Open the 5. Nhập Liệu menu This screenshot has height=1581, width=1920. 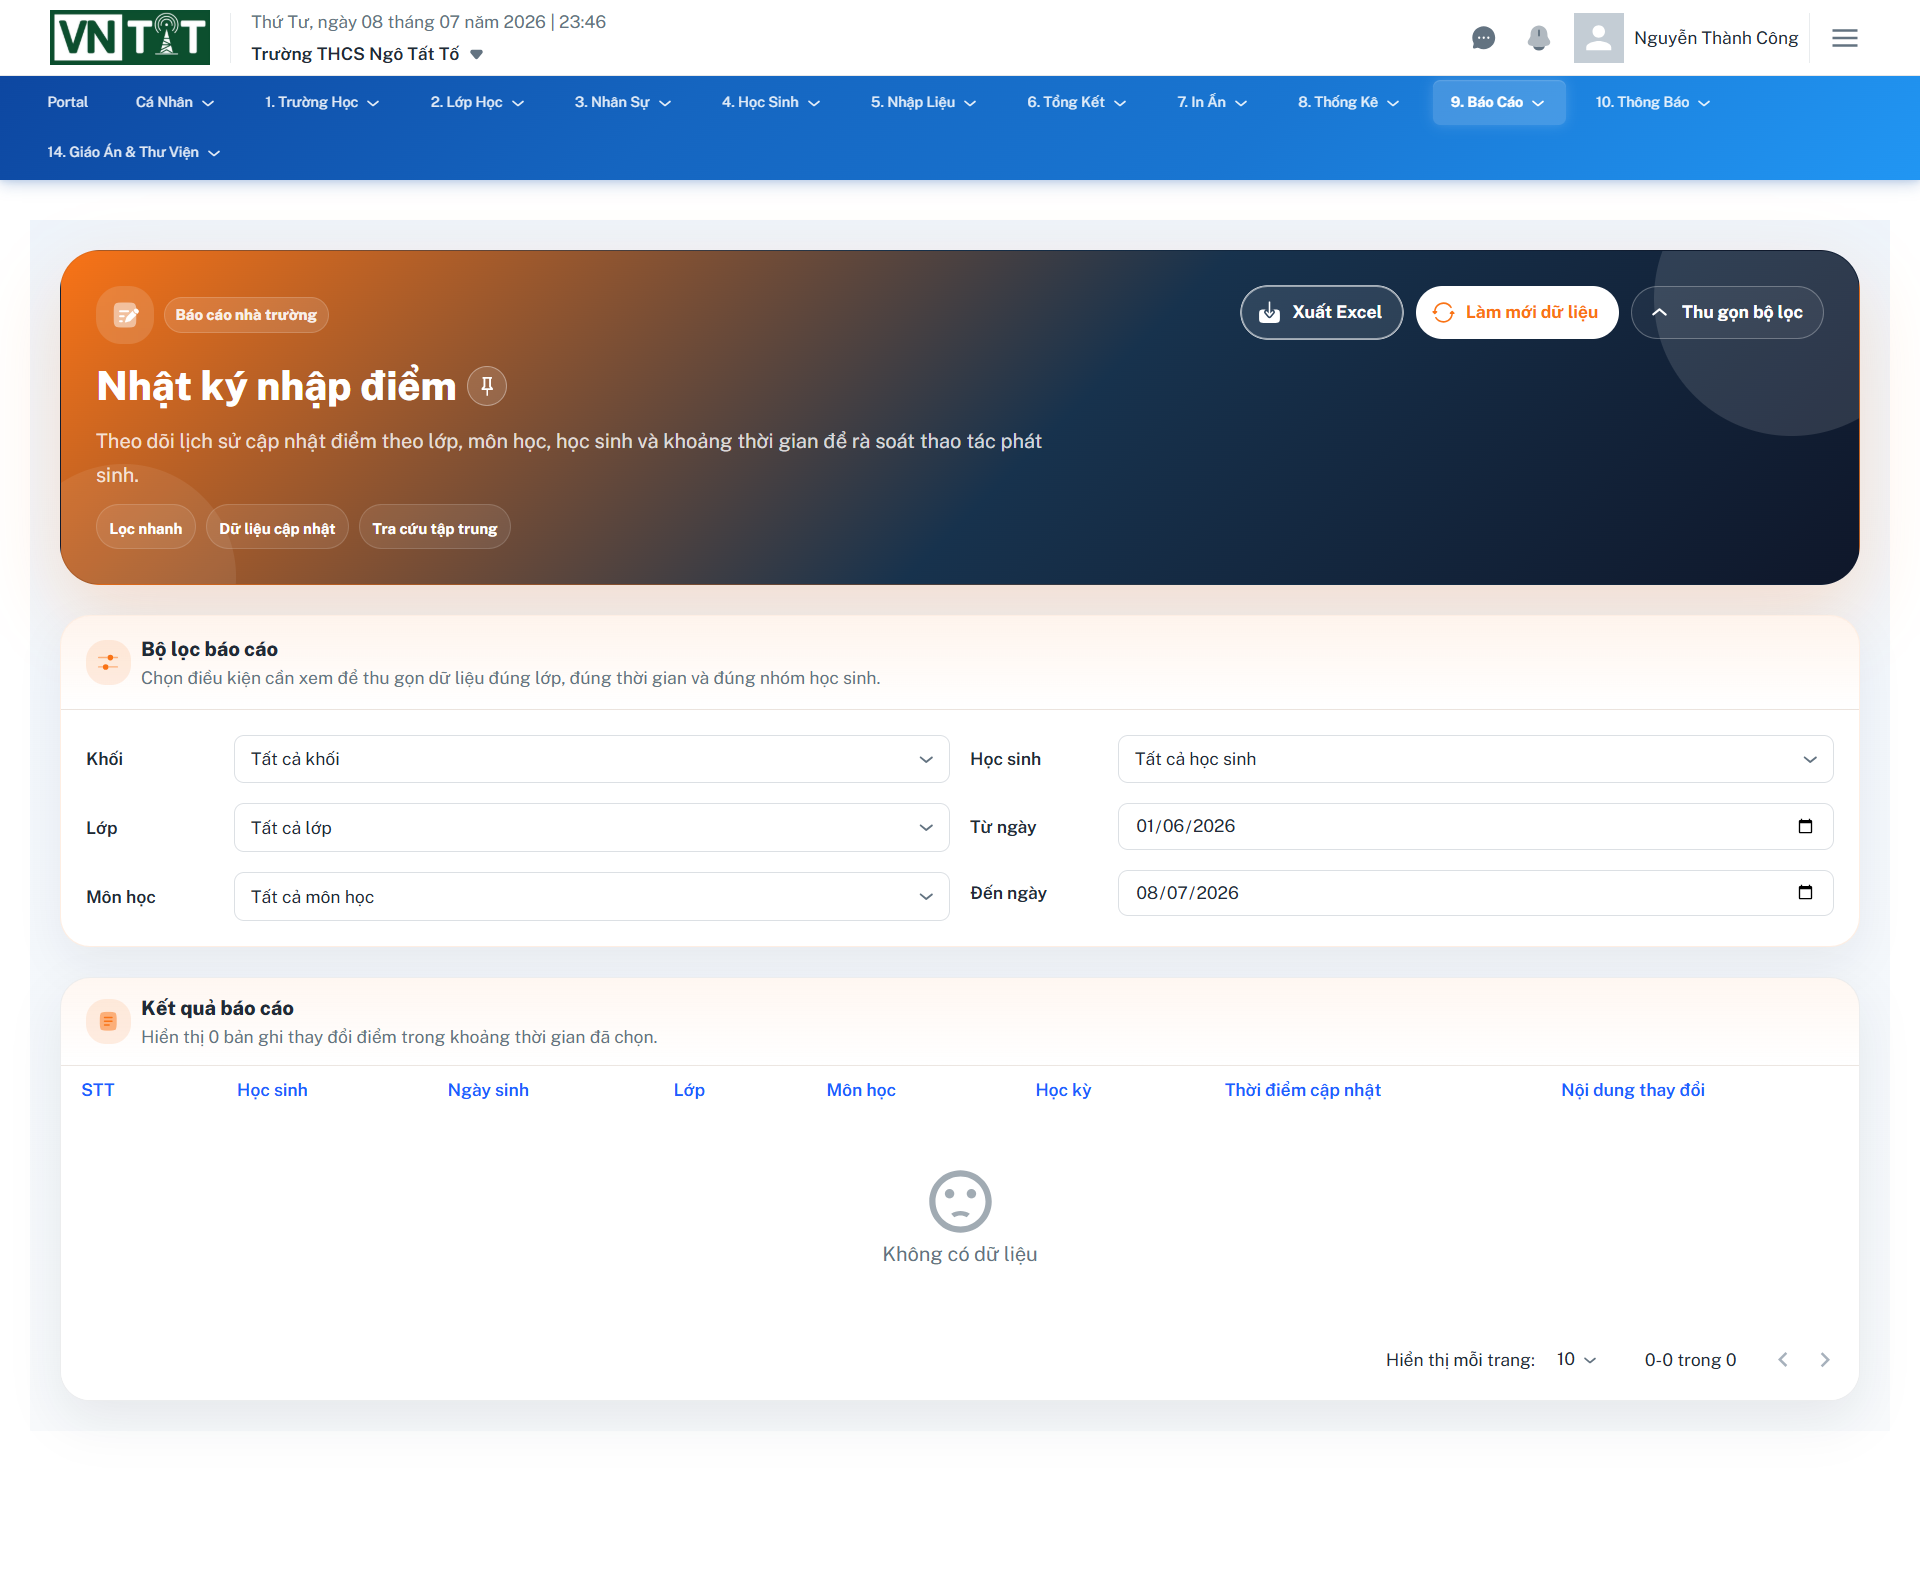[923, 102]
